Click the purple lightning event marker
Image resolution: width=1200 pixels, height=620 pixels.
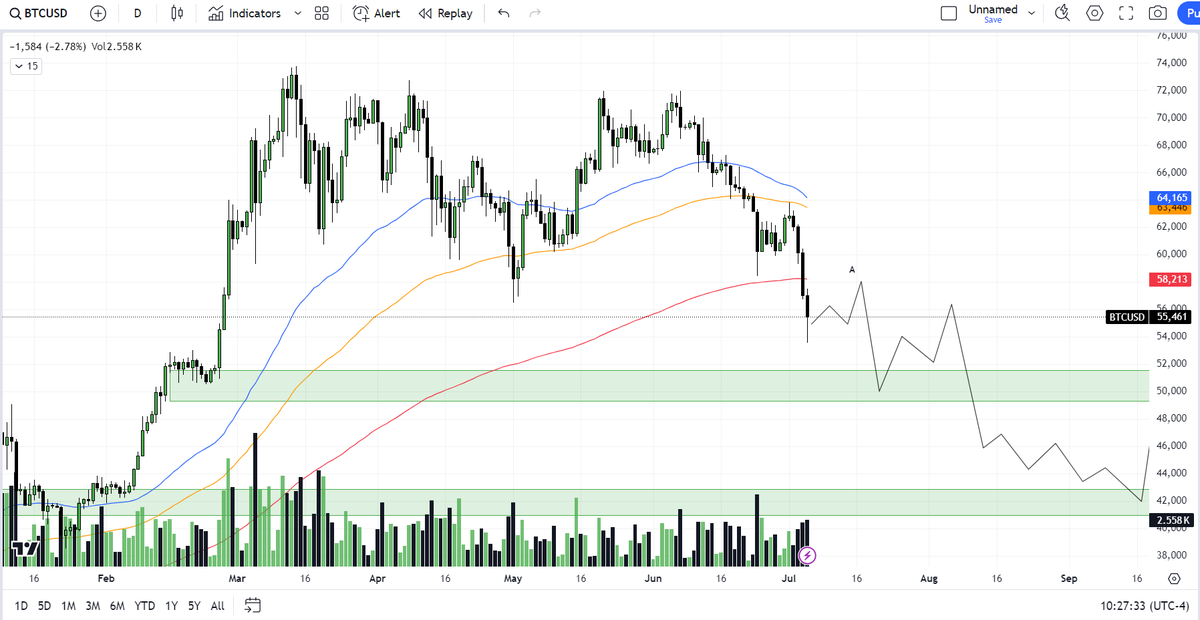[x=808, y=554]
